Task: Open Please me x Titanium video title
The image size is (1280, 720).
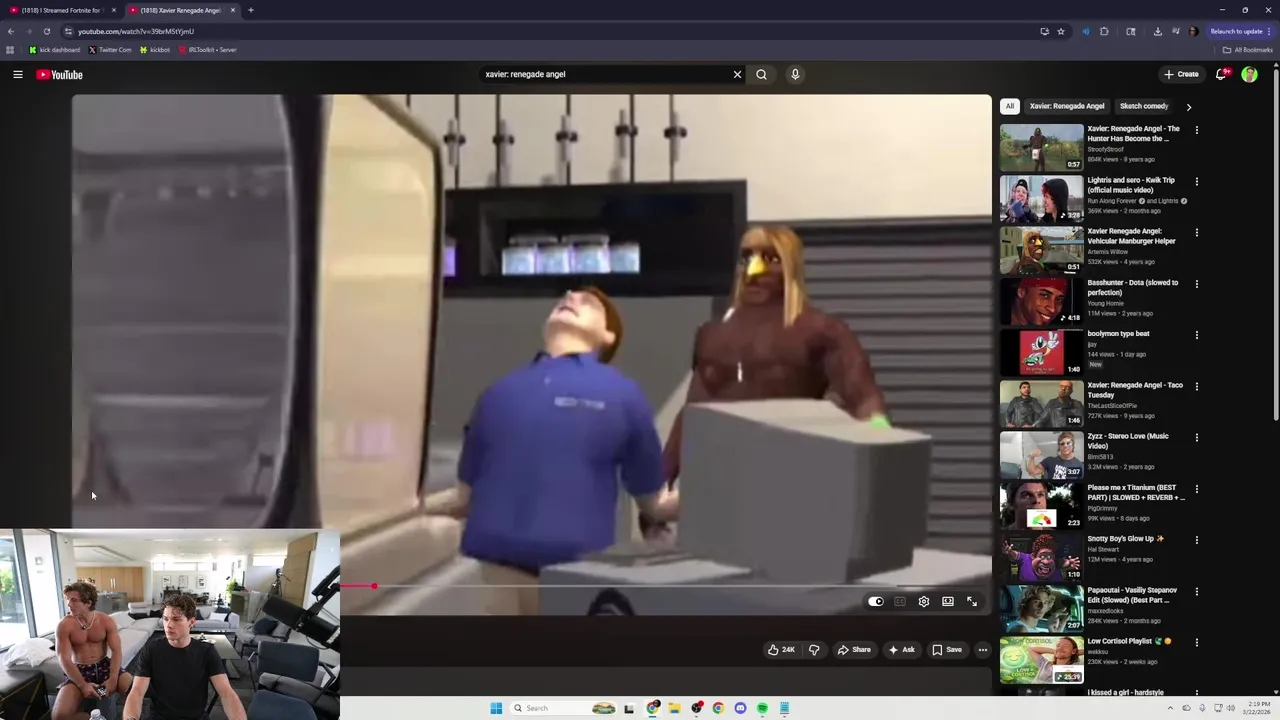Action: click(x=1136, y=492)
